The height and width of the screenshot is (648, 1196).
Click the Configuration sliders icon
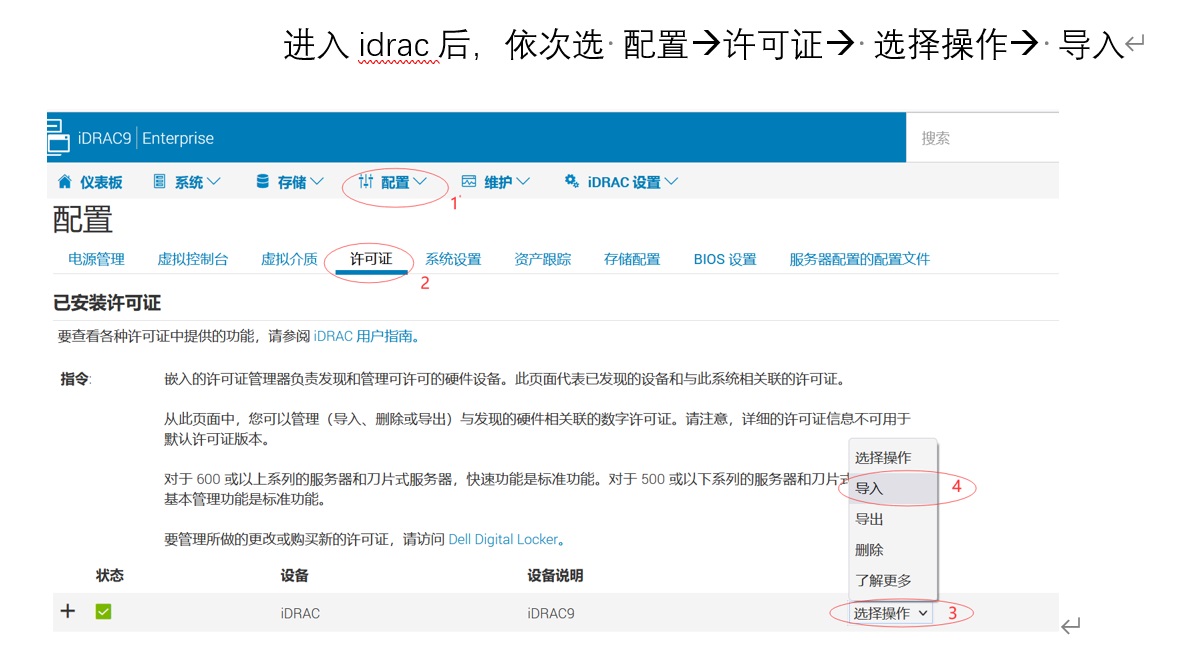(366, 181)
